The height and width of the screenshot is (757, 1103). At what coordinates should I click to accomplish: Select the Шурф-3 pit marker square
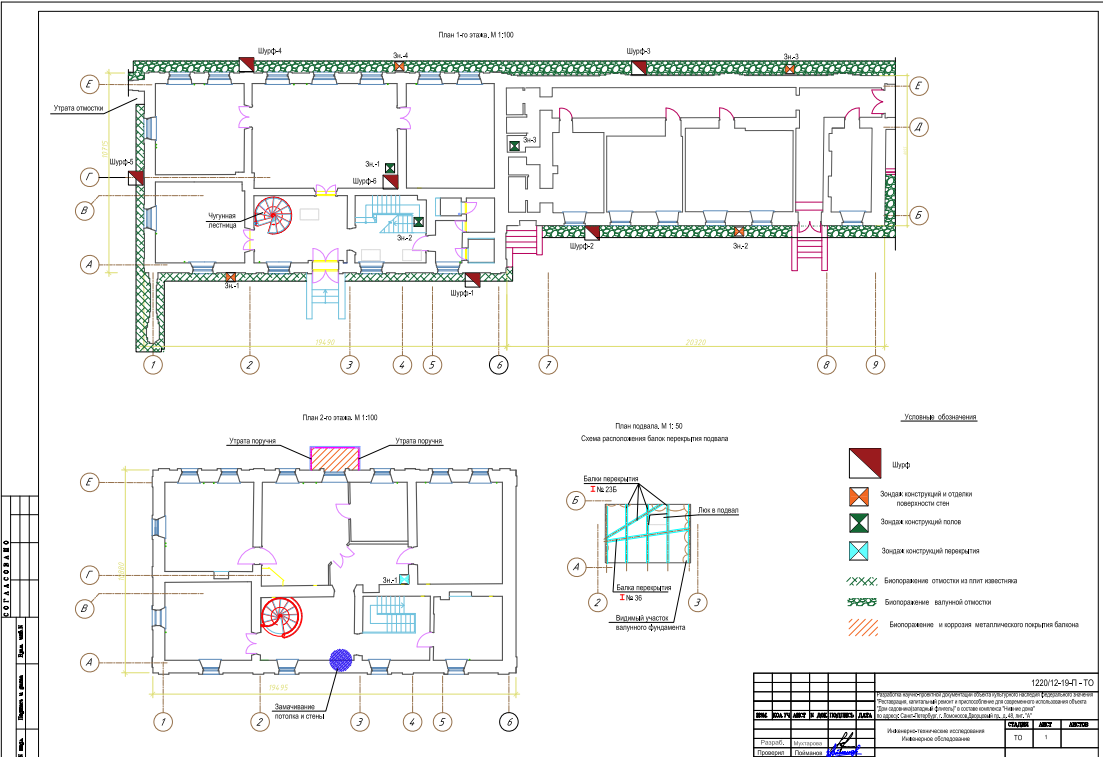coord(639,68)
